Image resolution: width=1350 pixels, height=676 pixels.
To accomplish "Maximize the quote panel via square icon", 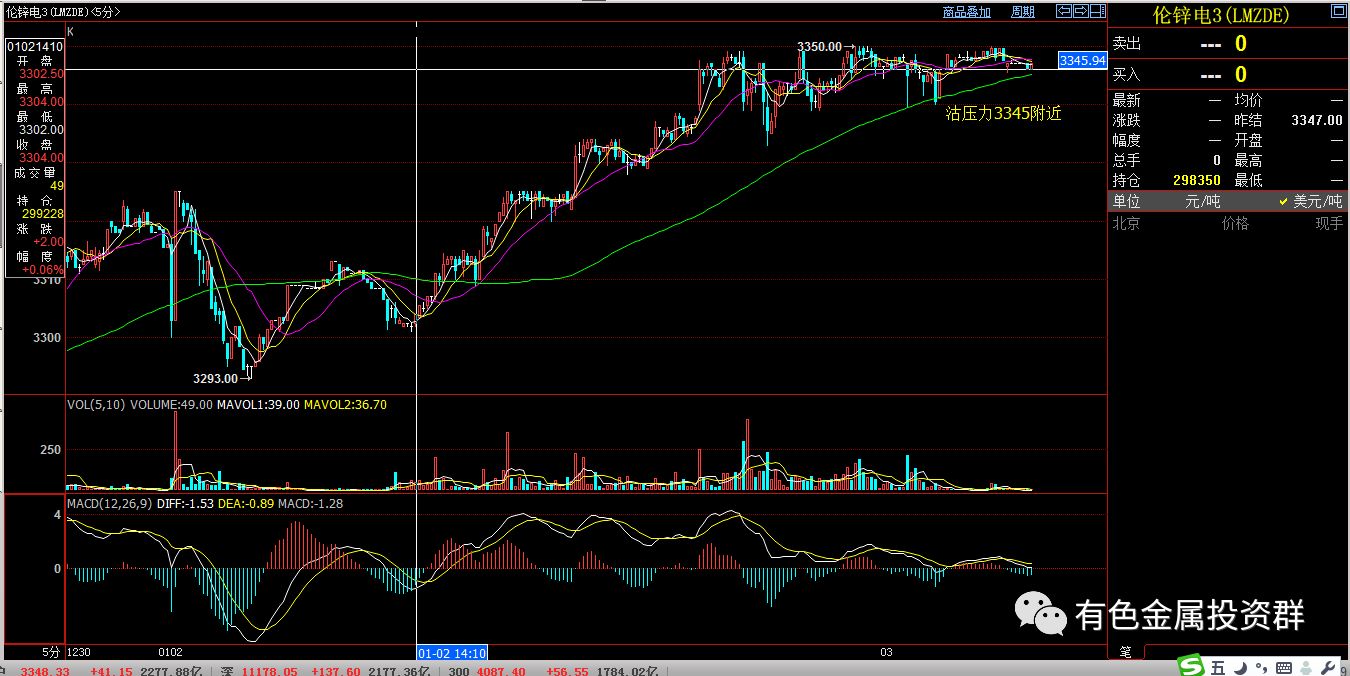I will tap(1337, 12).
